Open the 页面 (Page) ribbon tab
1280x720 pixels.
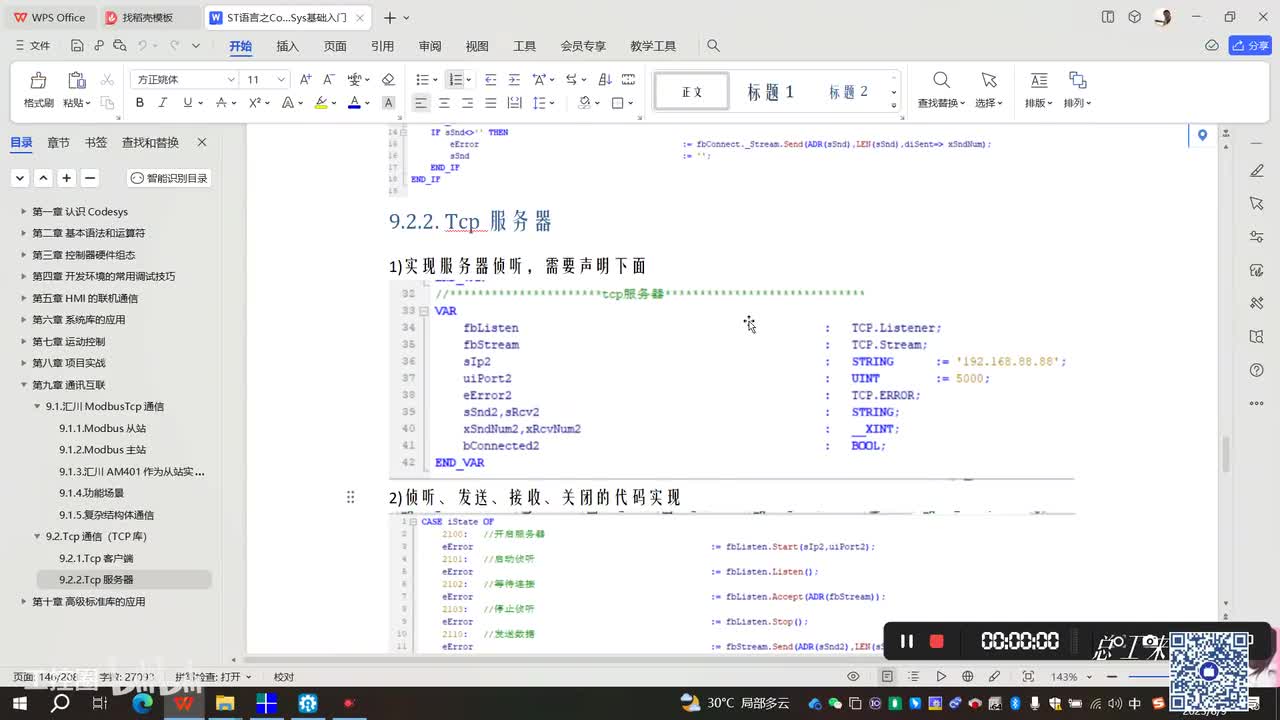(335, 46)
